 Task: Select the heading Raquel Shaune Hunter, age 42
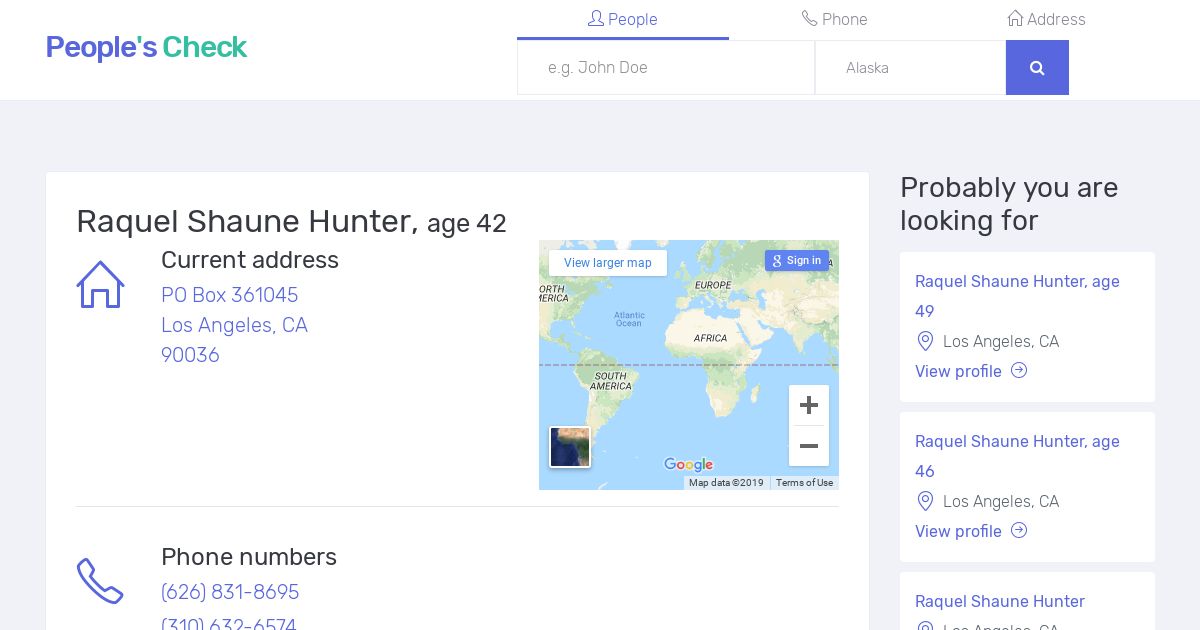point(291,221)
